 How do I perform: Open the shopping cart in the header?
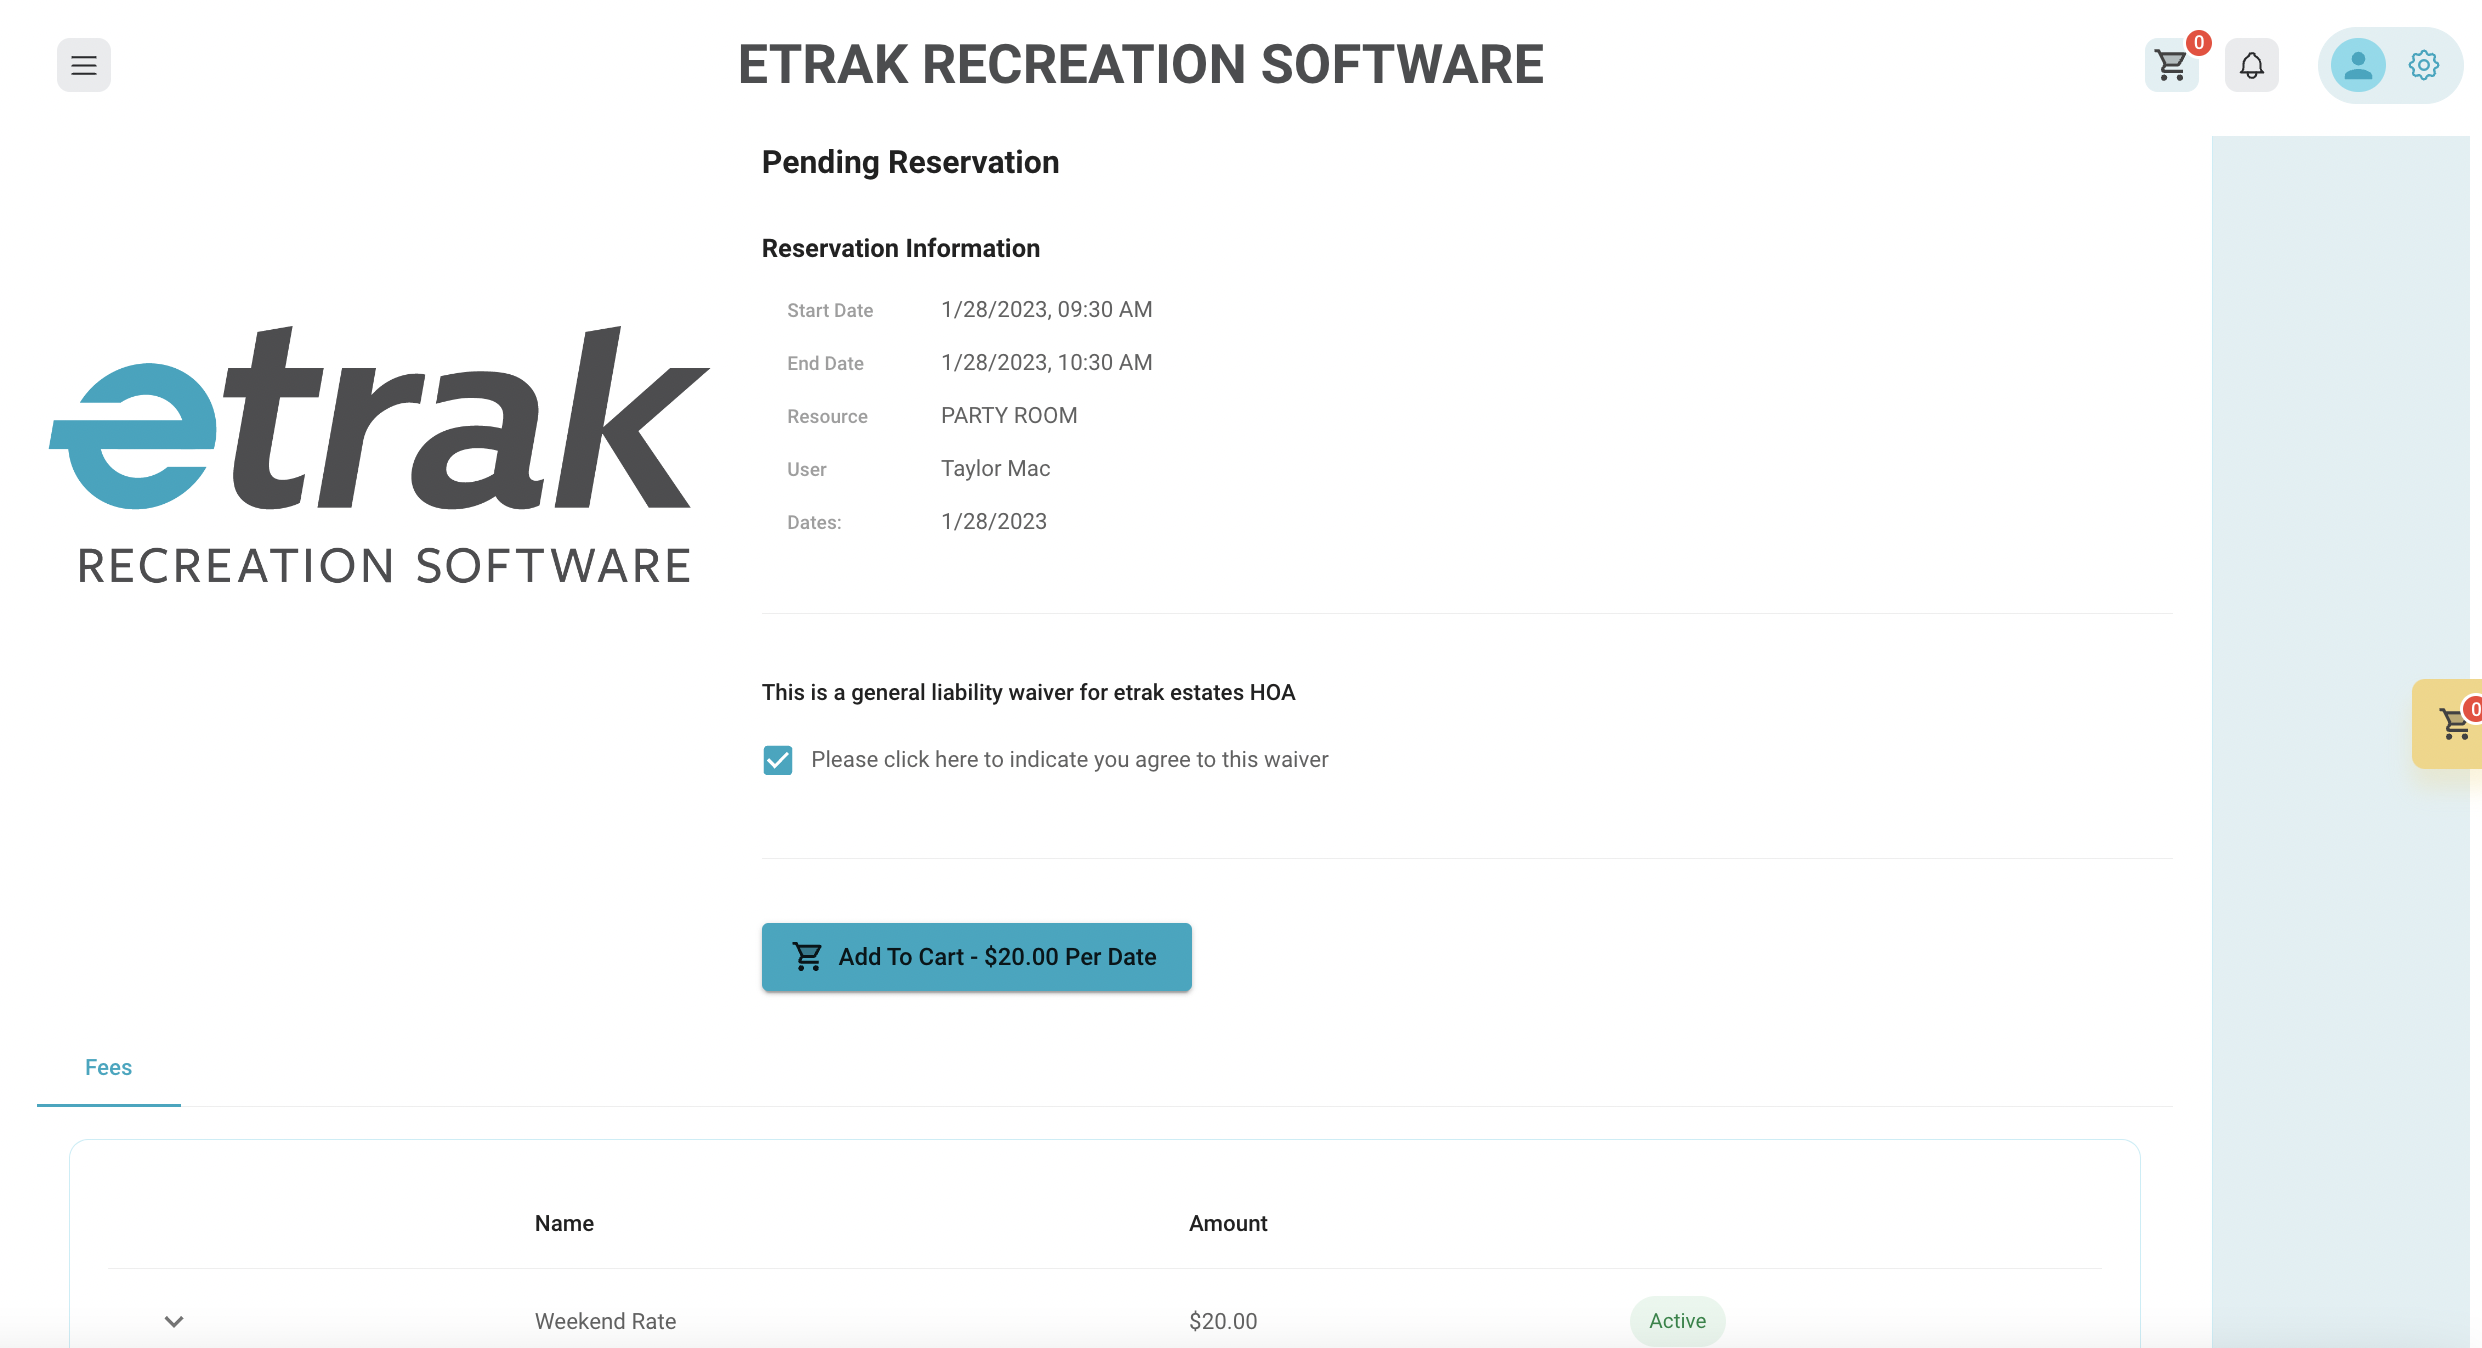click(x=2171, y=65)
